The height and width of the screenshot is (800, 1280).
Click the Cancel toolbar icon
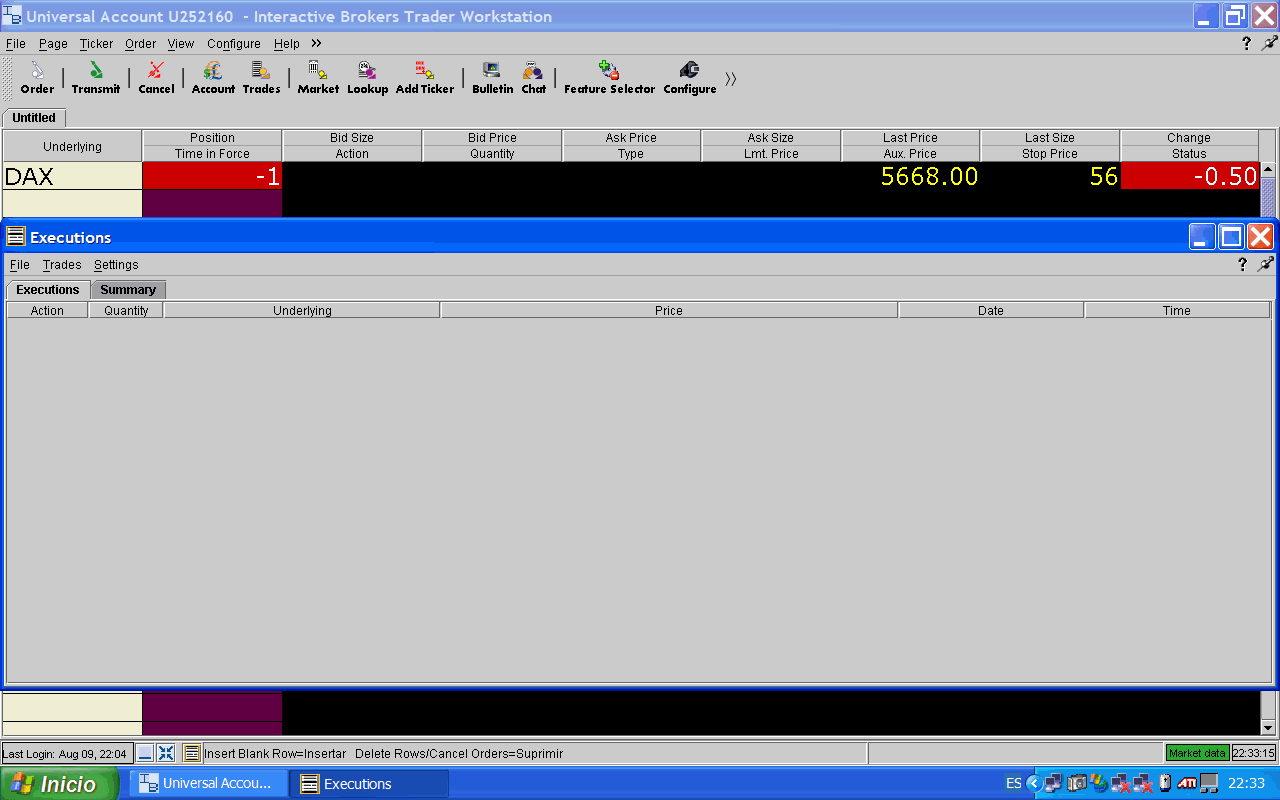coord(156,77)
